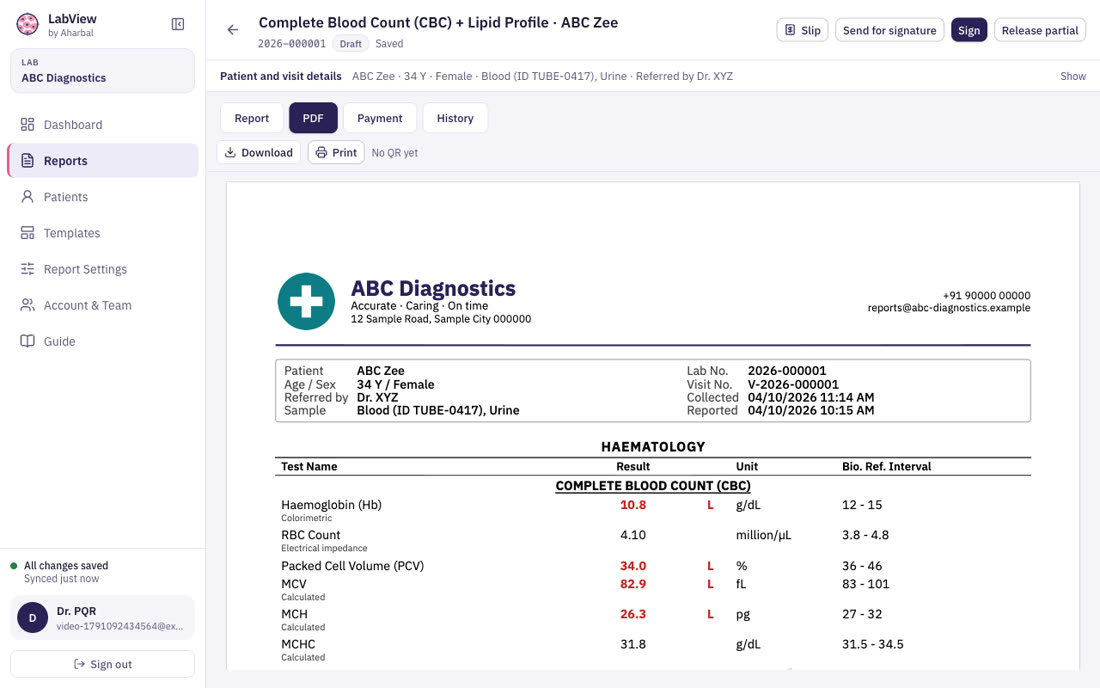View the History tab
Image resolution: width=1100 pixels, height=688 pixels.
(x=455, y=118)
